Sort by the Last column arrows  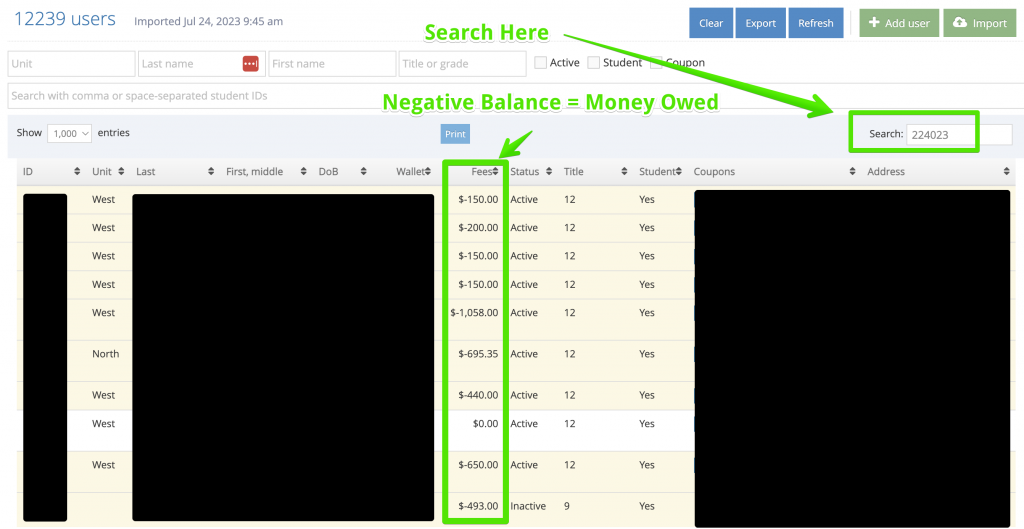[211, 172]
